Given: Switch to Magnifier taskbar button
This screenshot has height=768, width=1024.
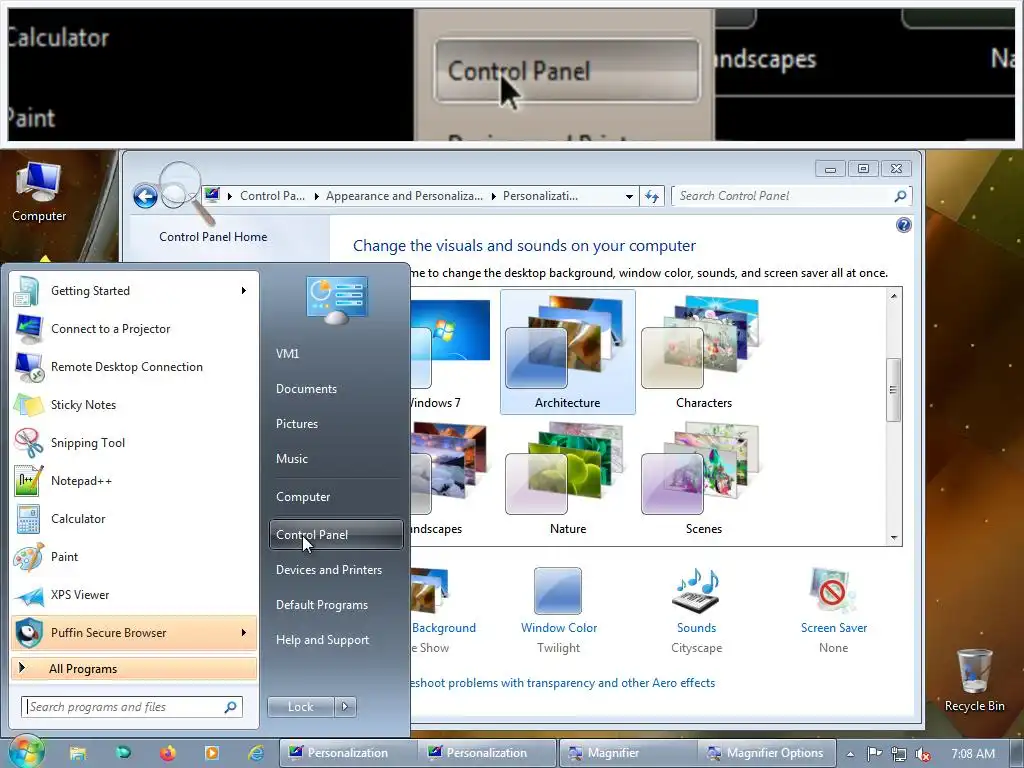Looking at the screenshot, I should (x=628, y=753).
